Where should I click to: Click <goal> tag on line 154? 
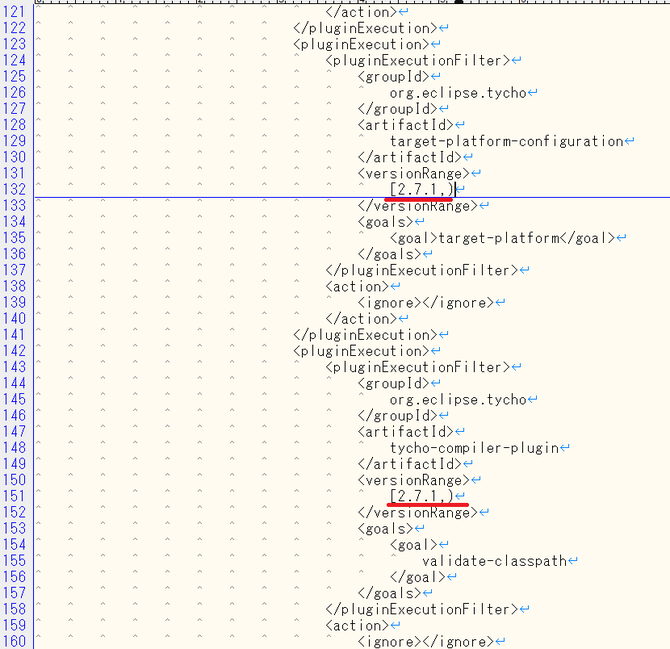click(x=414, y=544)
